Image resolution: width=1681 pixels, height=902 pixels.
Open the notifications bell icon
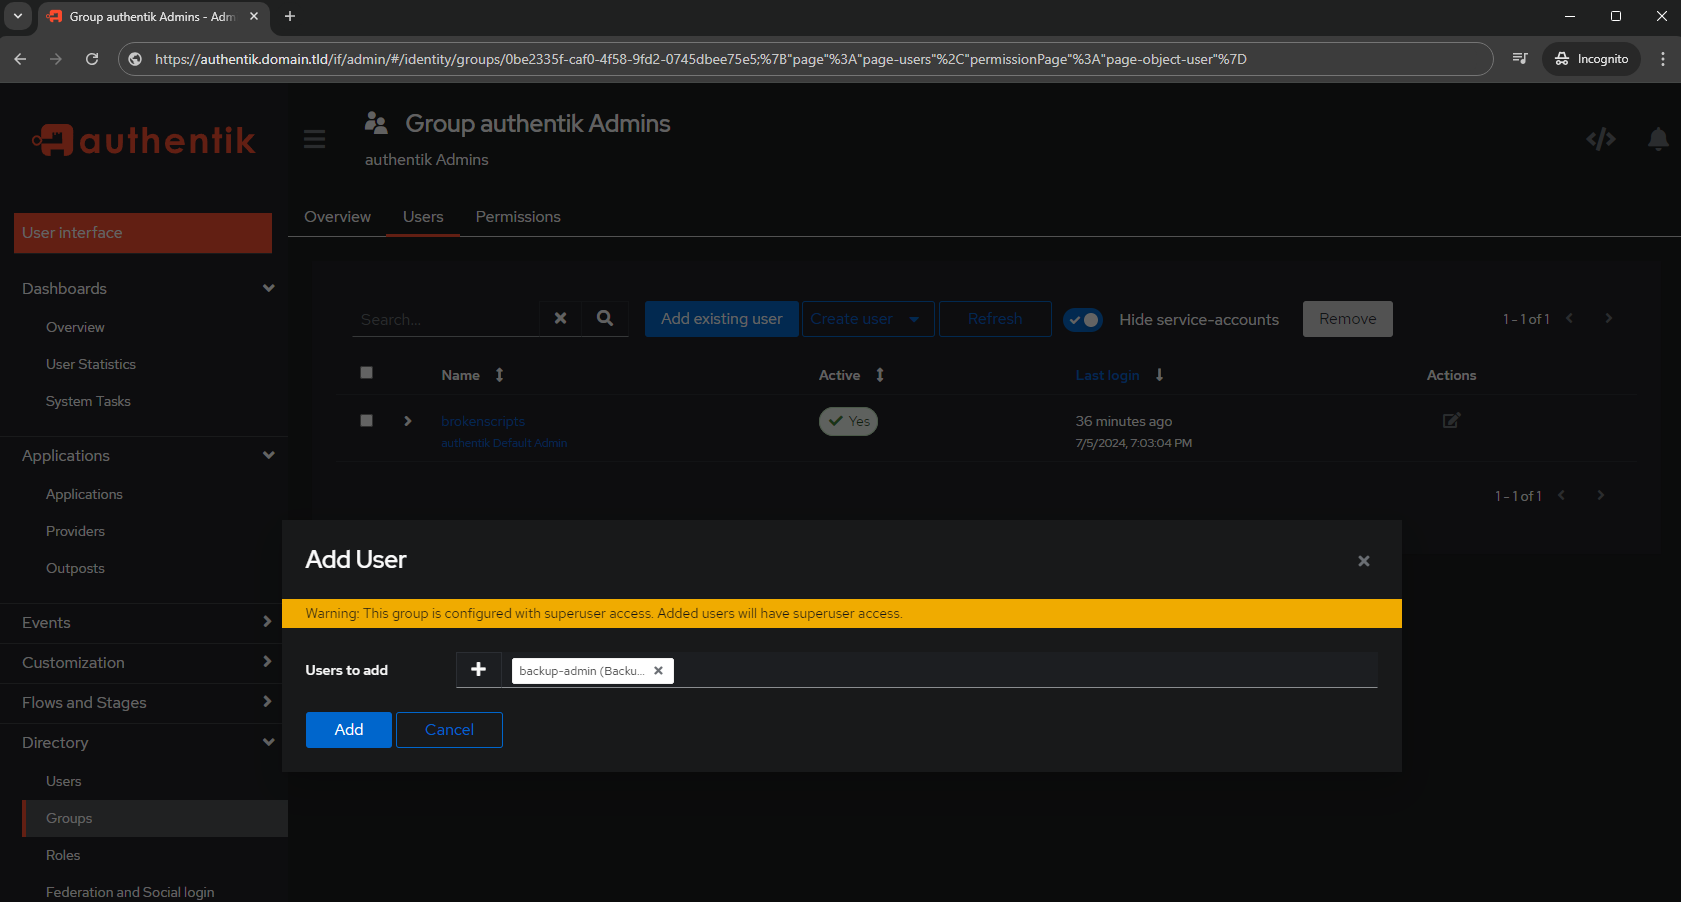click(1658, 139)
